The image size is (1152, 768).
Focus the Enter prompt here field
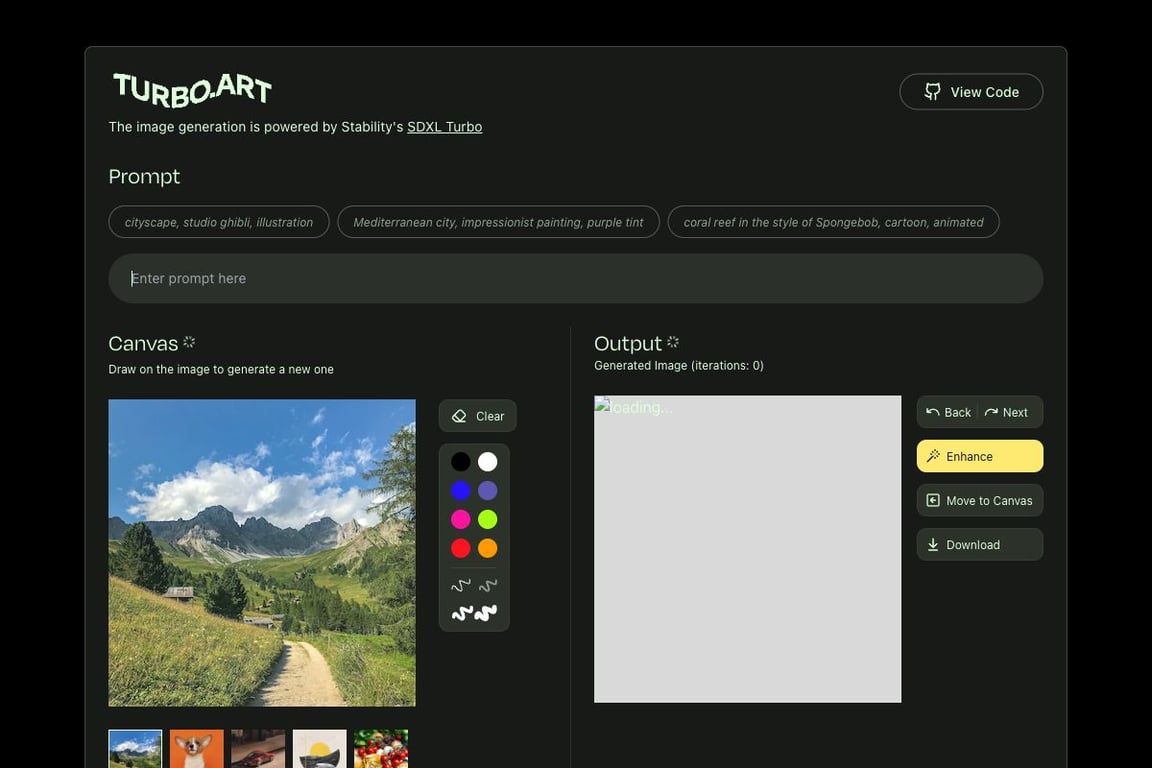coord(575,279)
